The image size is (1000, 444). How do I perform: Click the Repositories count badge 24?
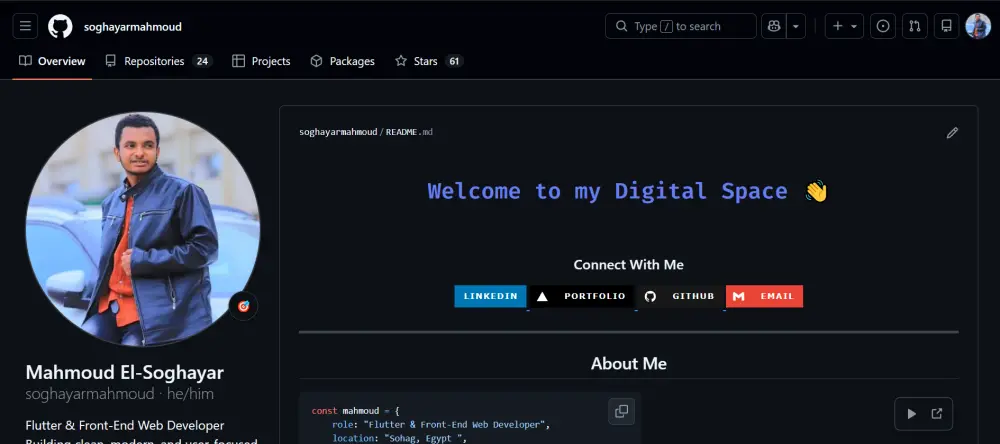[202, 61]
